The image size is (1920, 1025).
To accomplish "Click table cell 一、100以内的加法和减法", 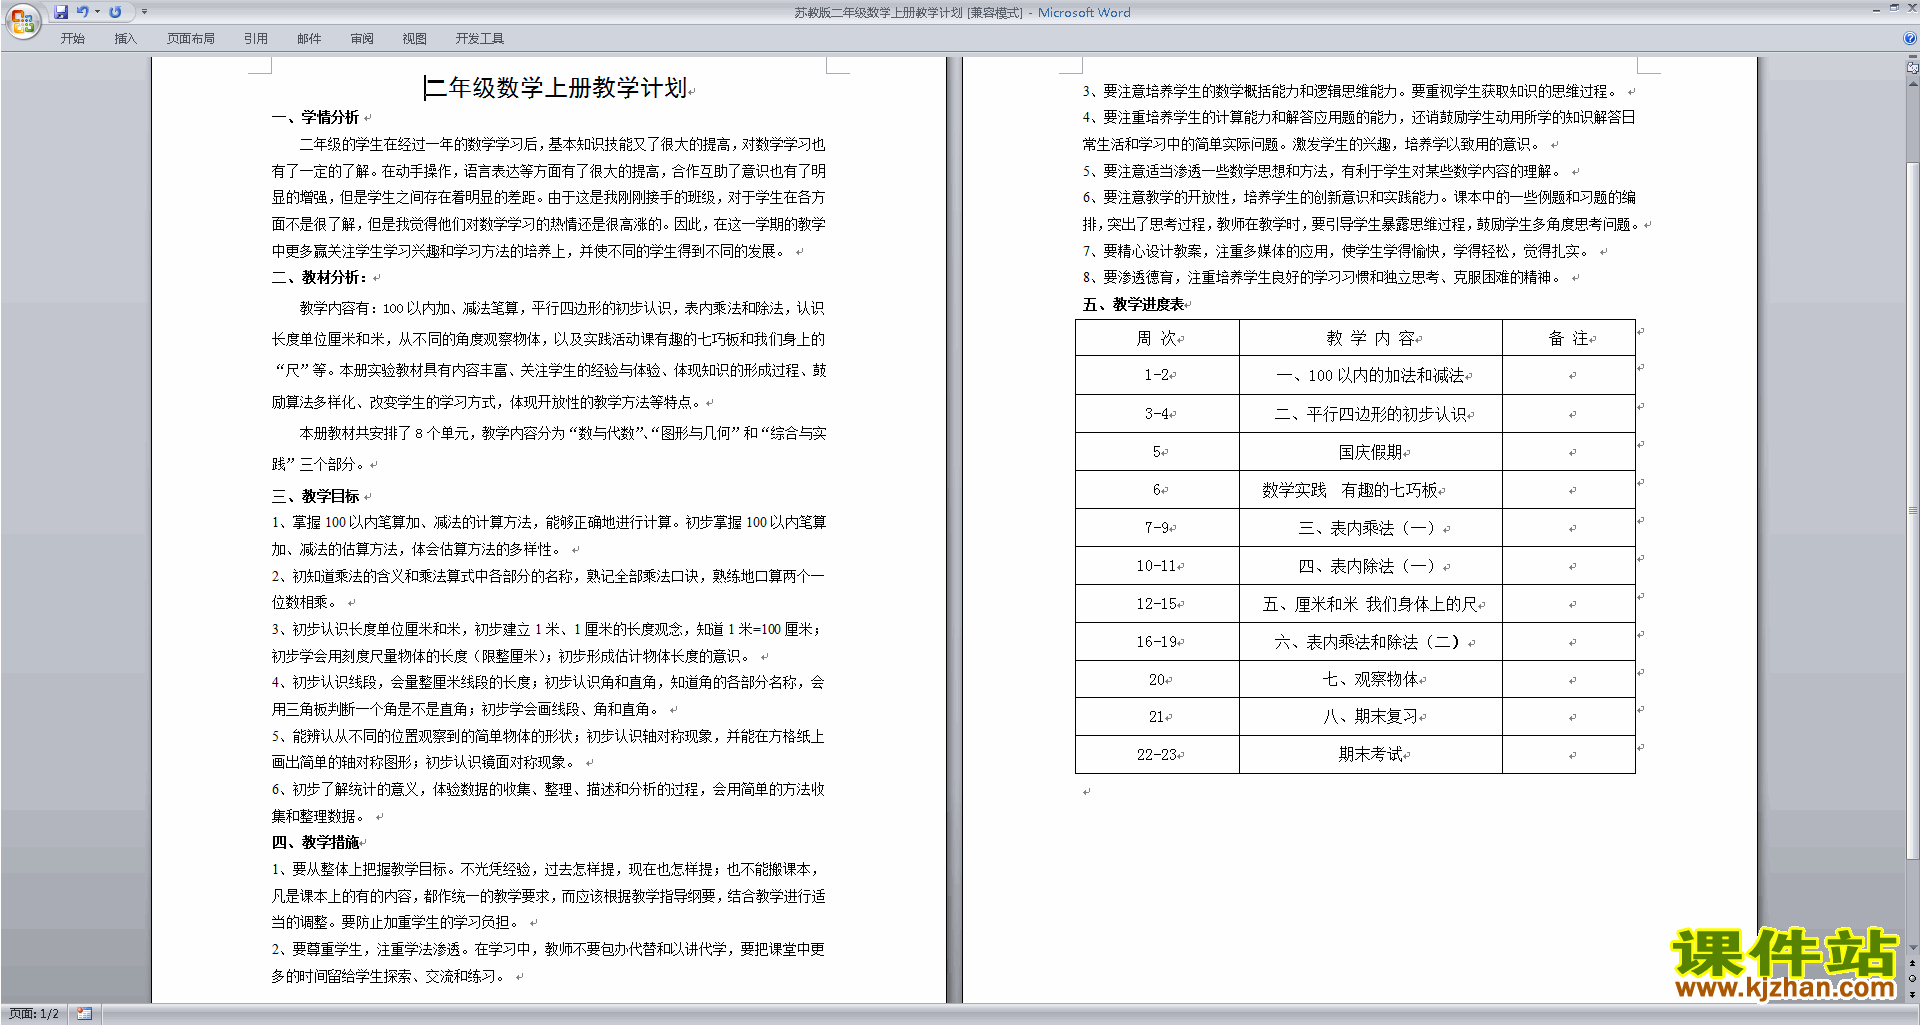I will [1370, 375].
